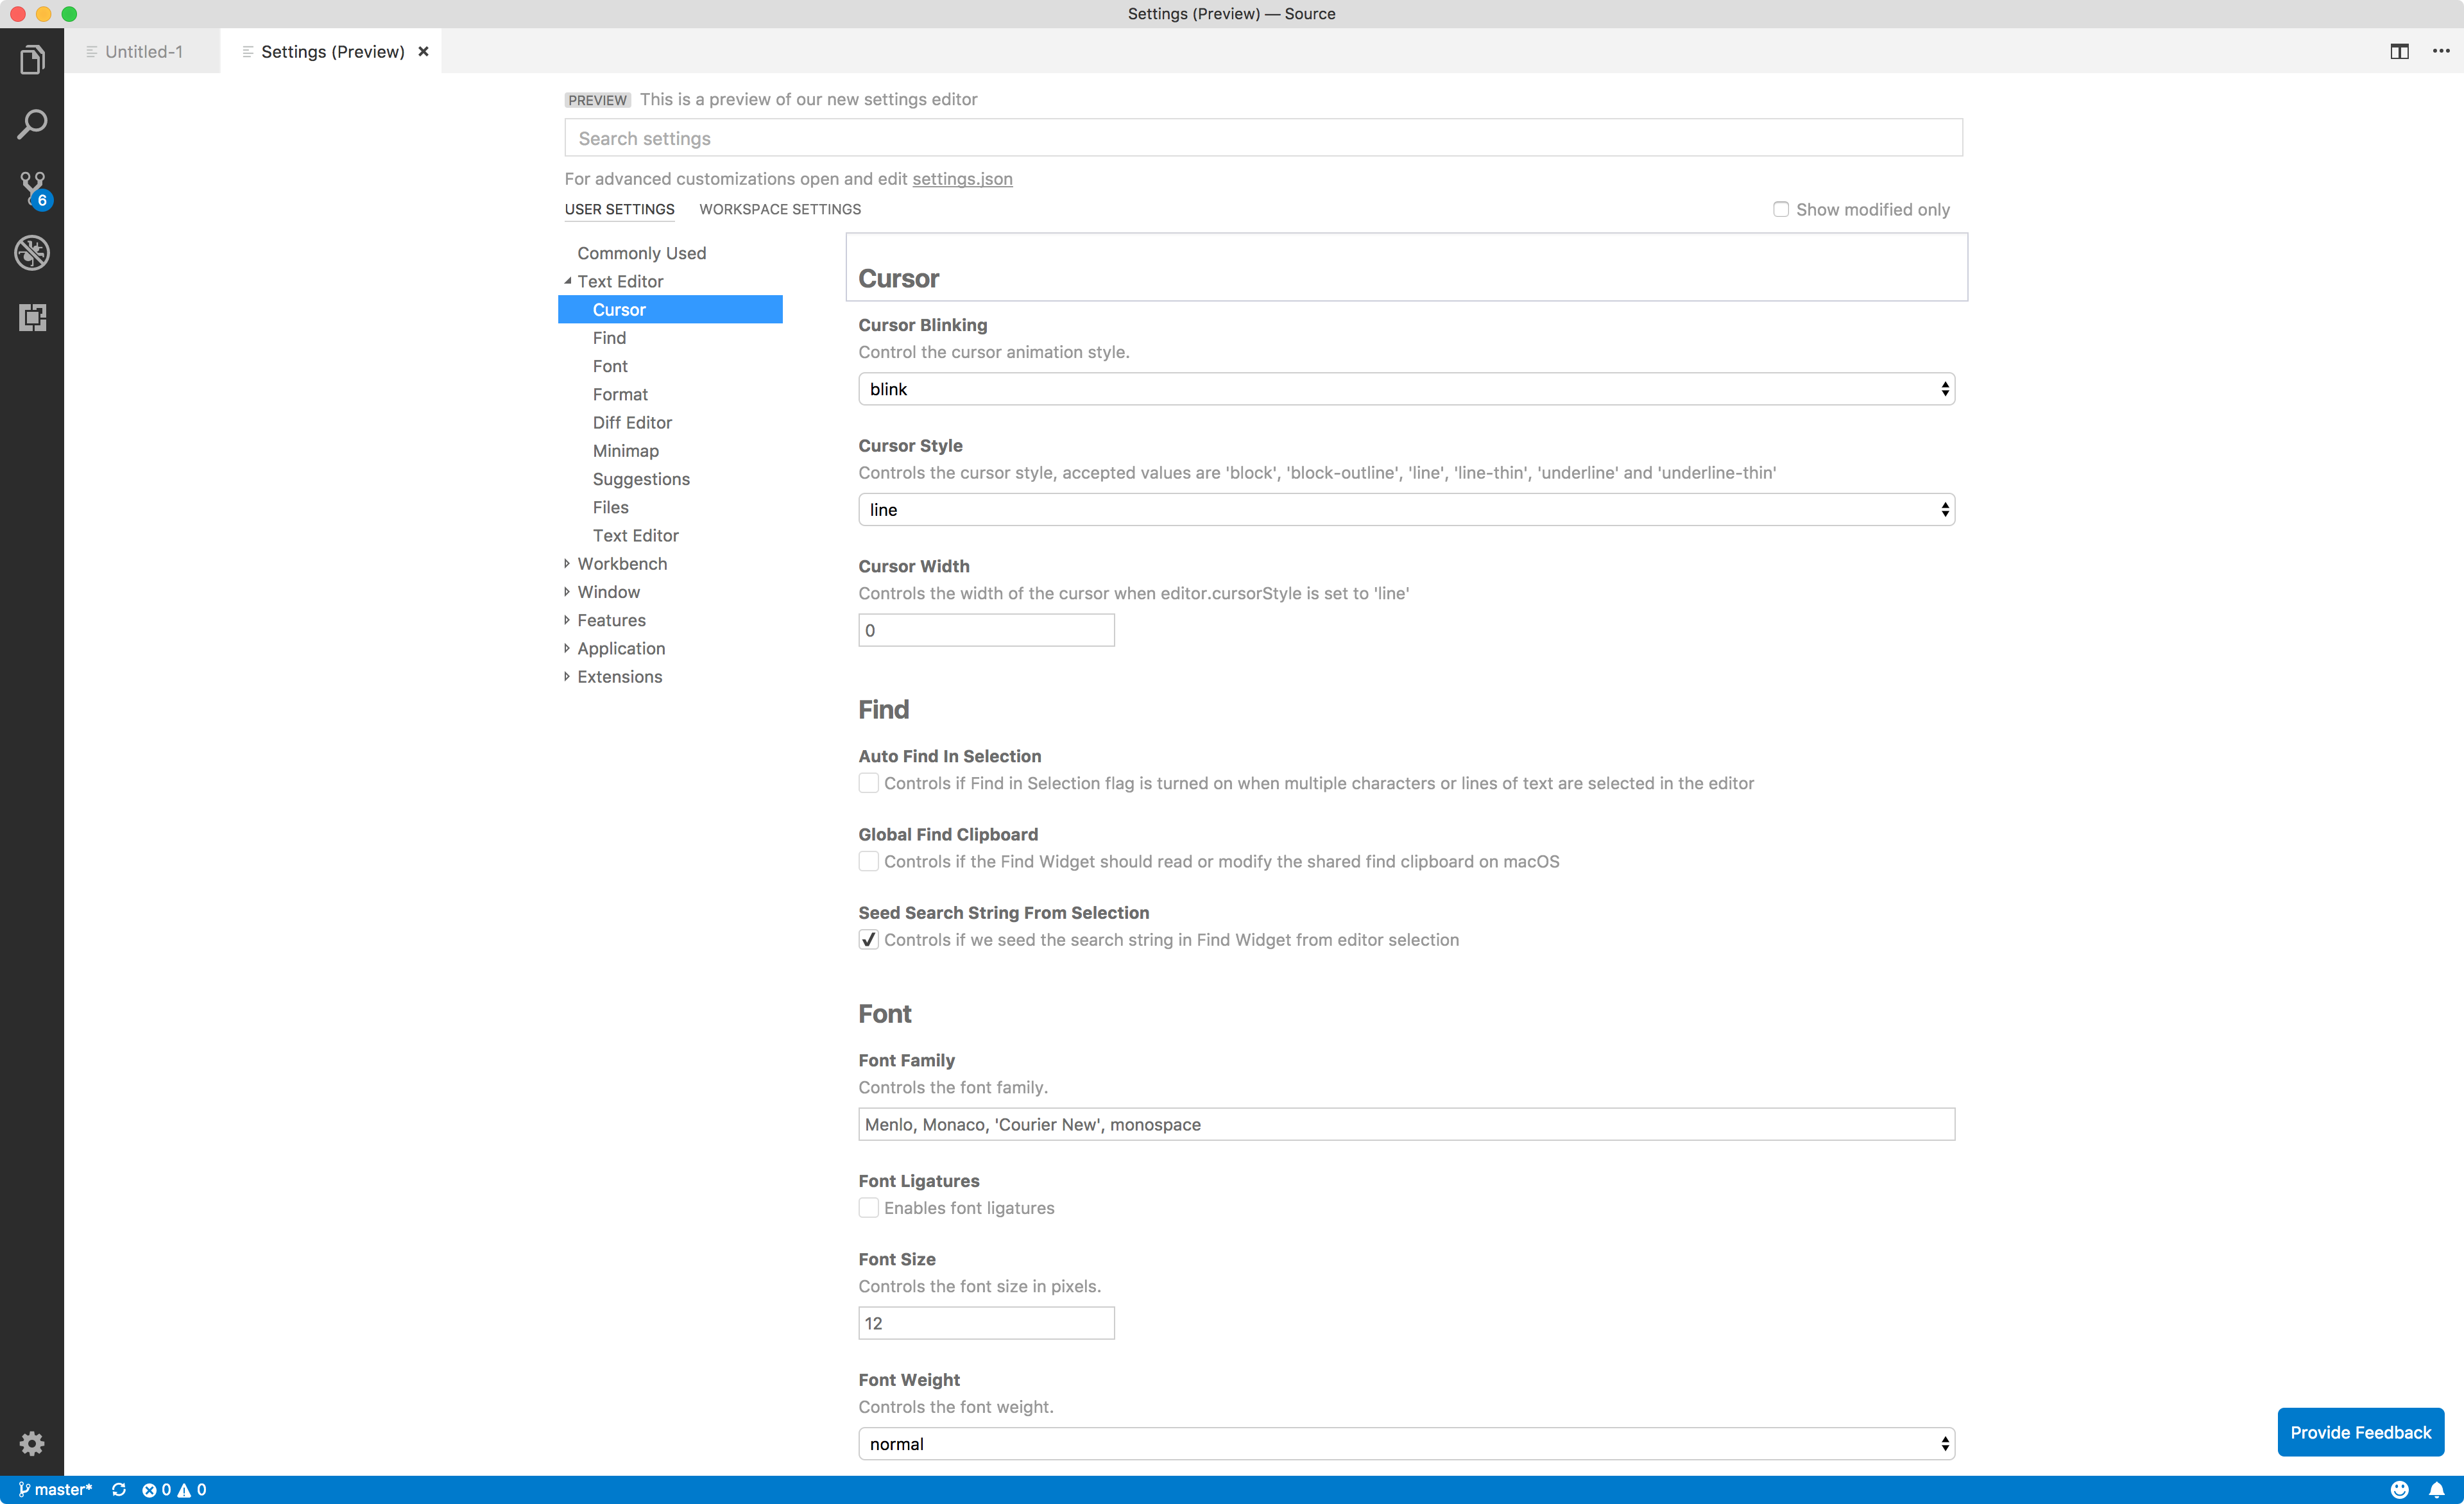This screenshot has height=1504, width=2464.
Task: Click the Font section heading
Action: 885,1013
